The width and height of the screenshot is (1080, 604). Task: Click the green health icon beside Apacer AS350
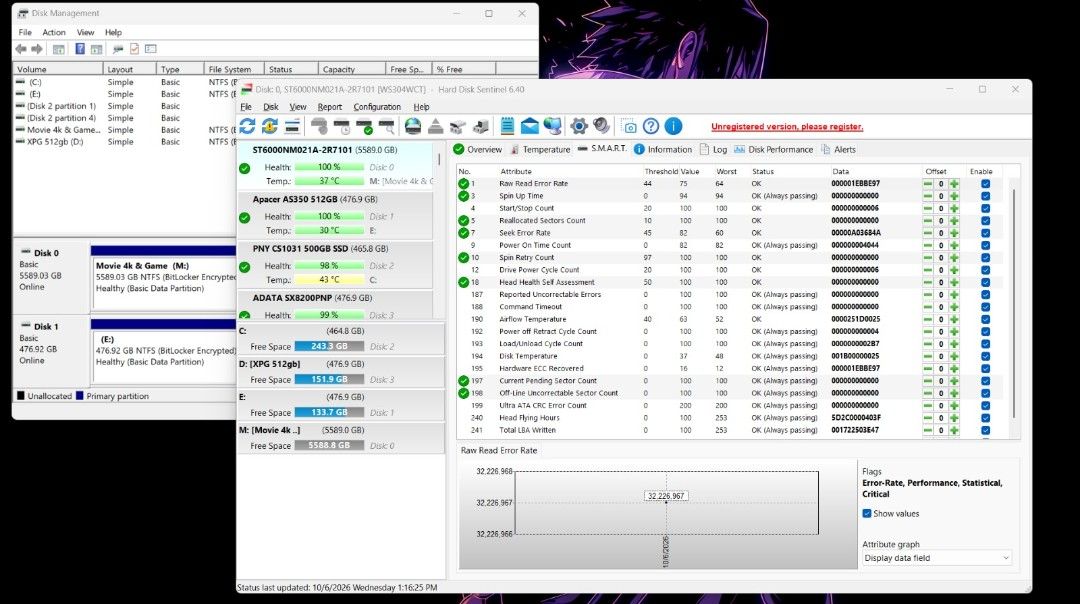[245, 218]
